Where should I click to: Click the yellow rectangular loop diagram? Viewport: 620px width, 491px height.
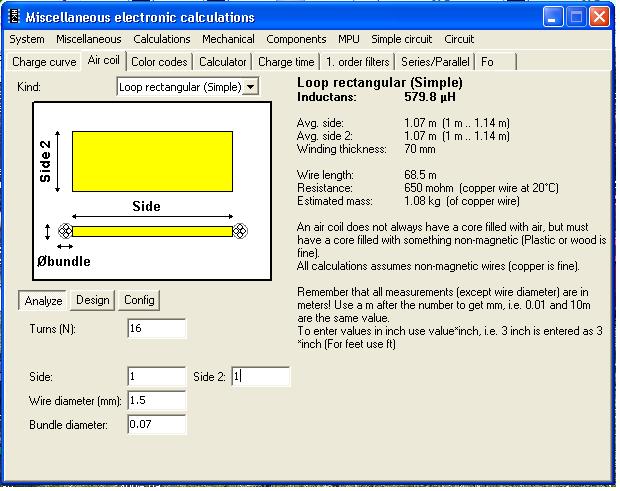[x=152, y=161]
